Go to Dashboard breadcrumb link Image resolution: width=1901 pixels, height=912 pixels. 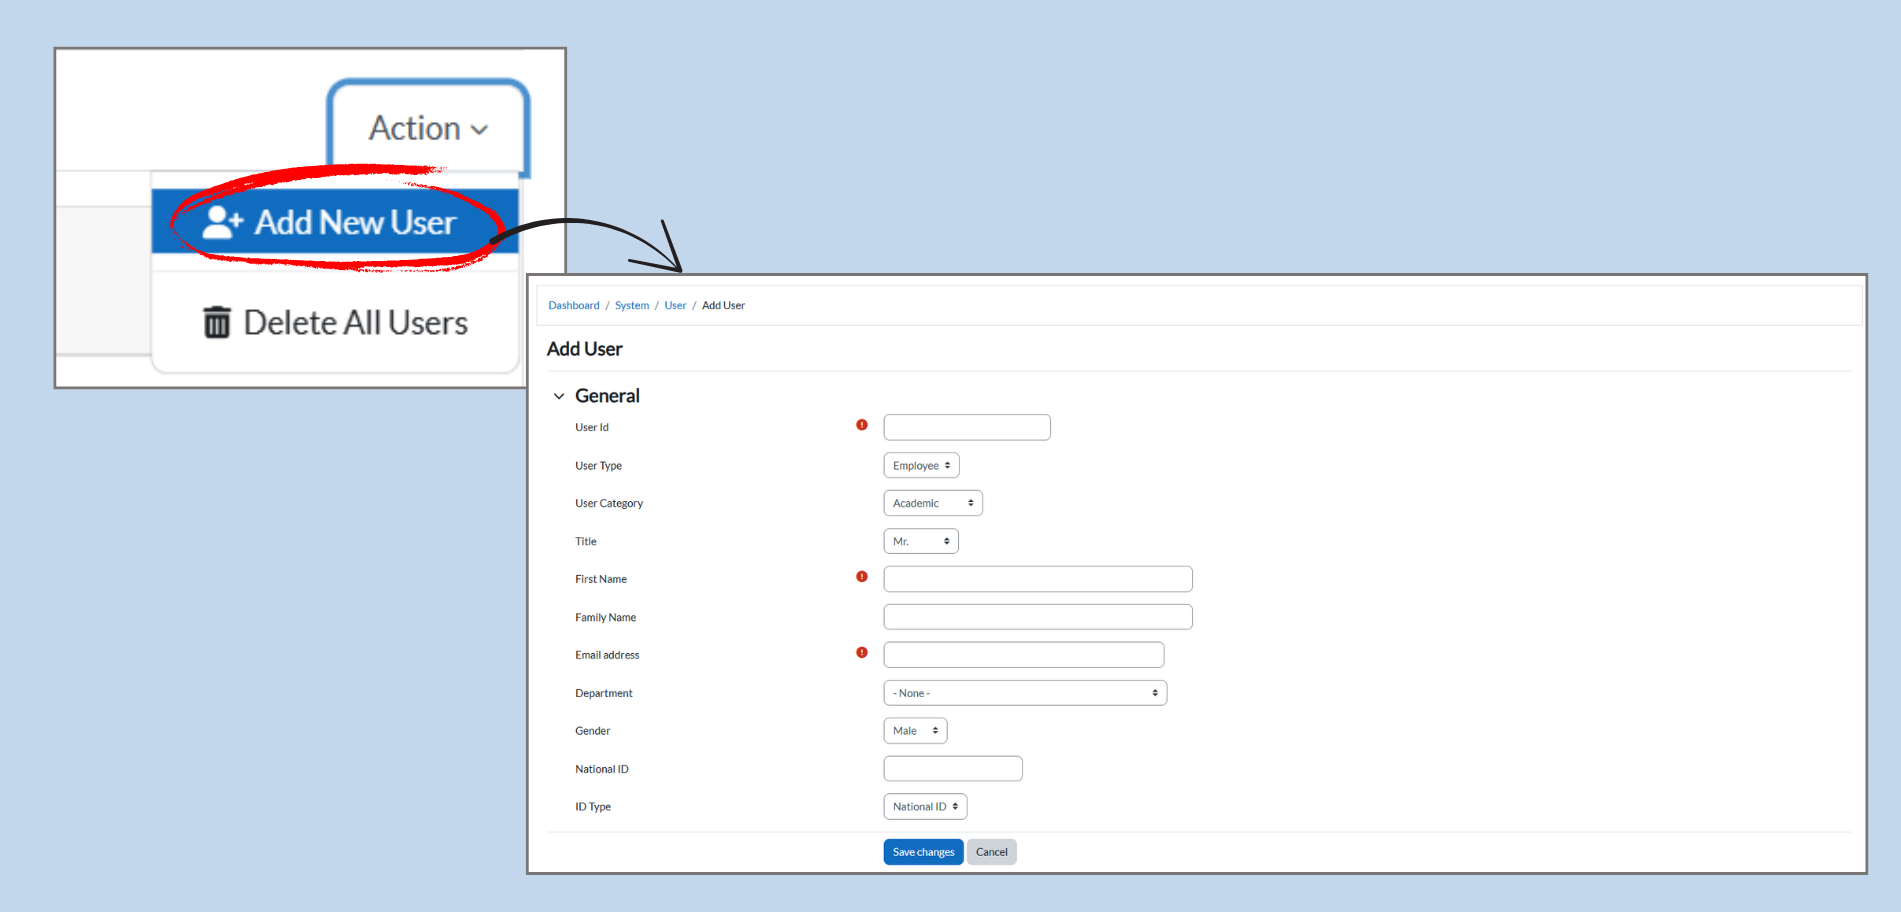click(x=574, y=306)
